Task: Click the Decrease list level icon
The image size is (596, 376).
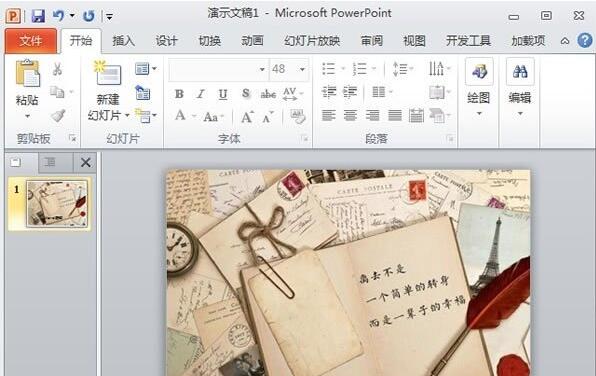Action: (329, 92)
